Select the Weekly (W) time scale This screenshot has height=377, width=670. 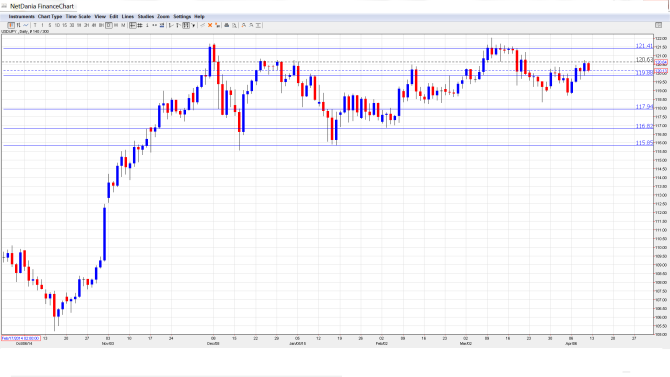[x=116, y=25]
